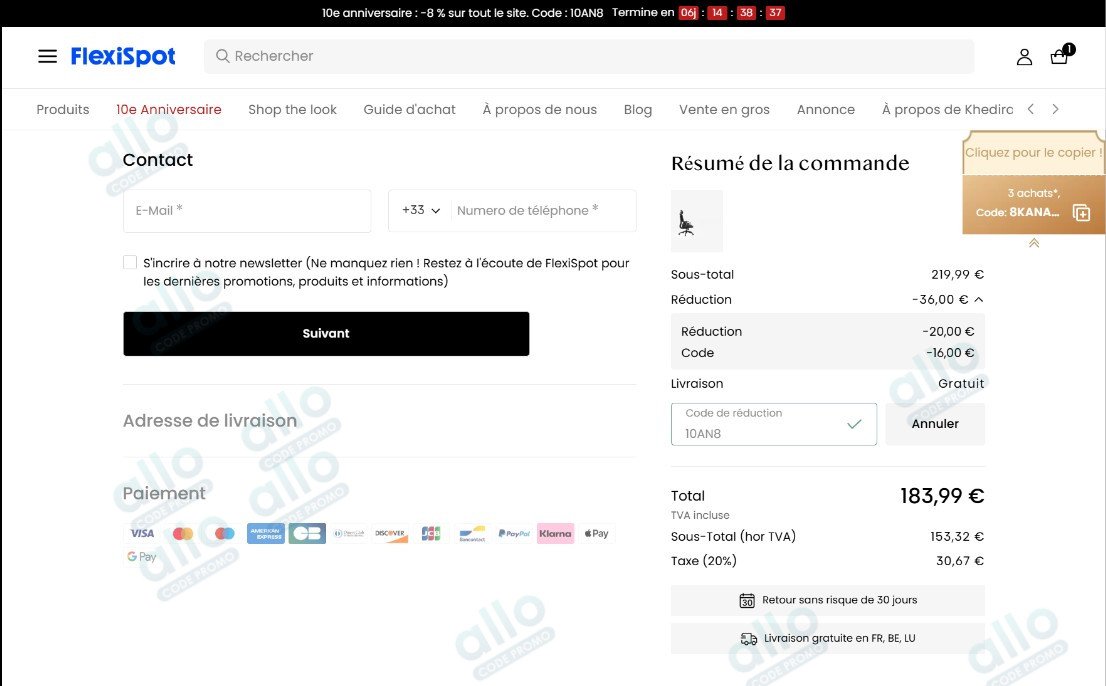Open À propos de Khedira item

[x=947, y=109]
